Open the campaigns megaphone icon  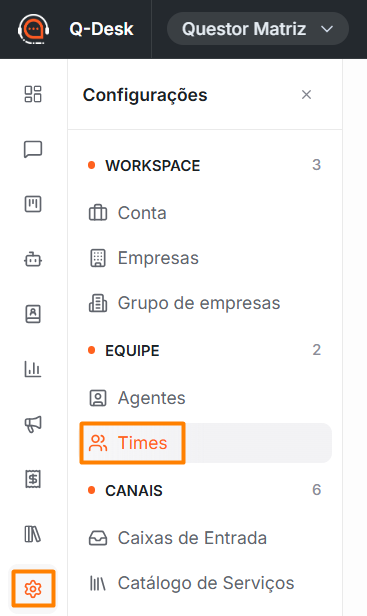(33, 424)
